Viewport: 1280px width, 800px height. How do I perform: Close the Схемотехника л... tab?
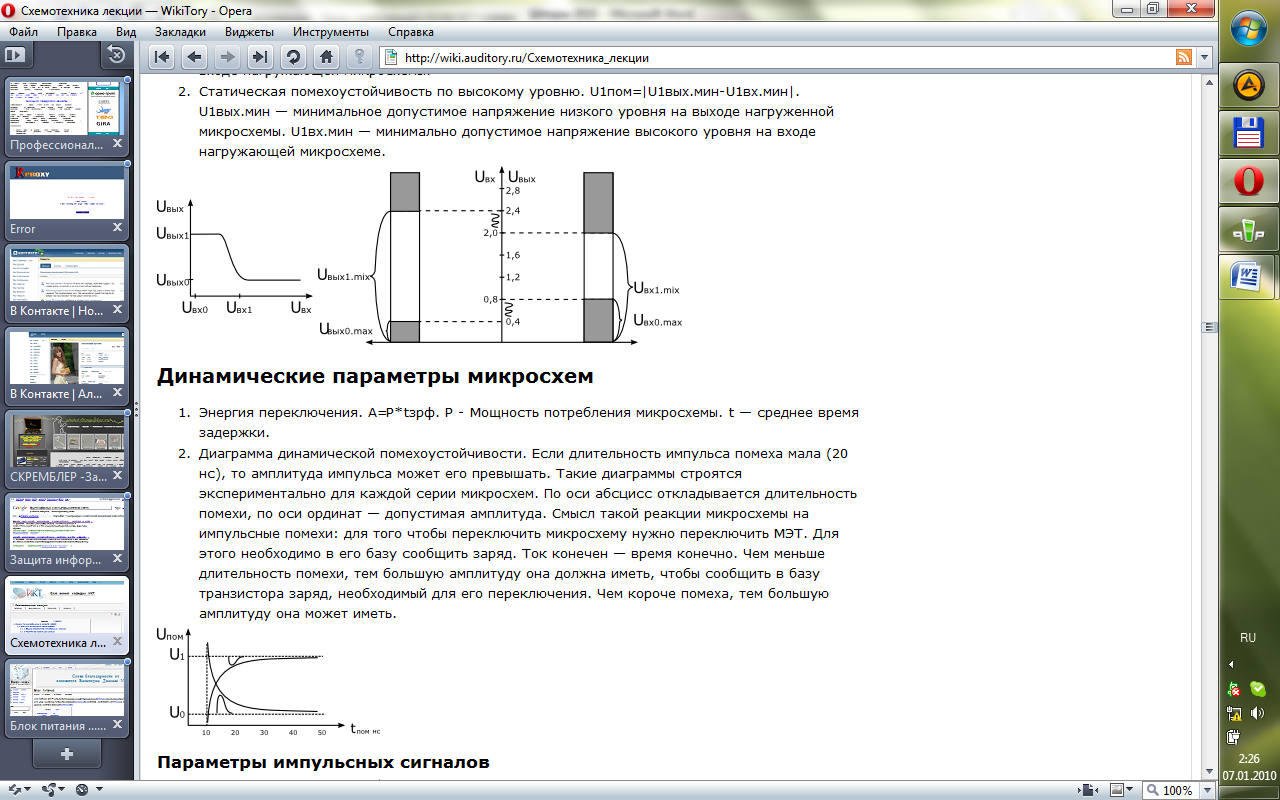[x=117, y=643]
